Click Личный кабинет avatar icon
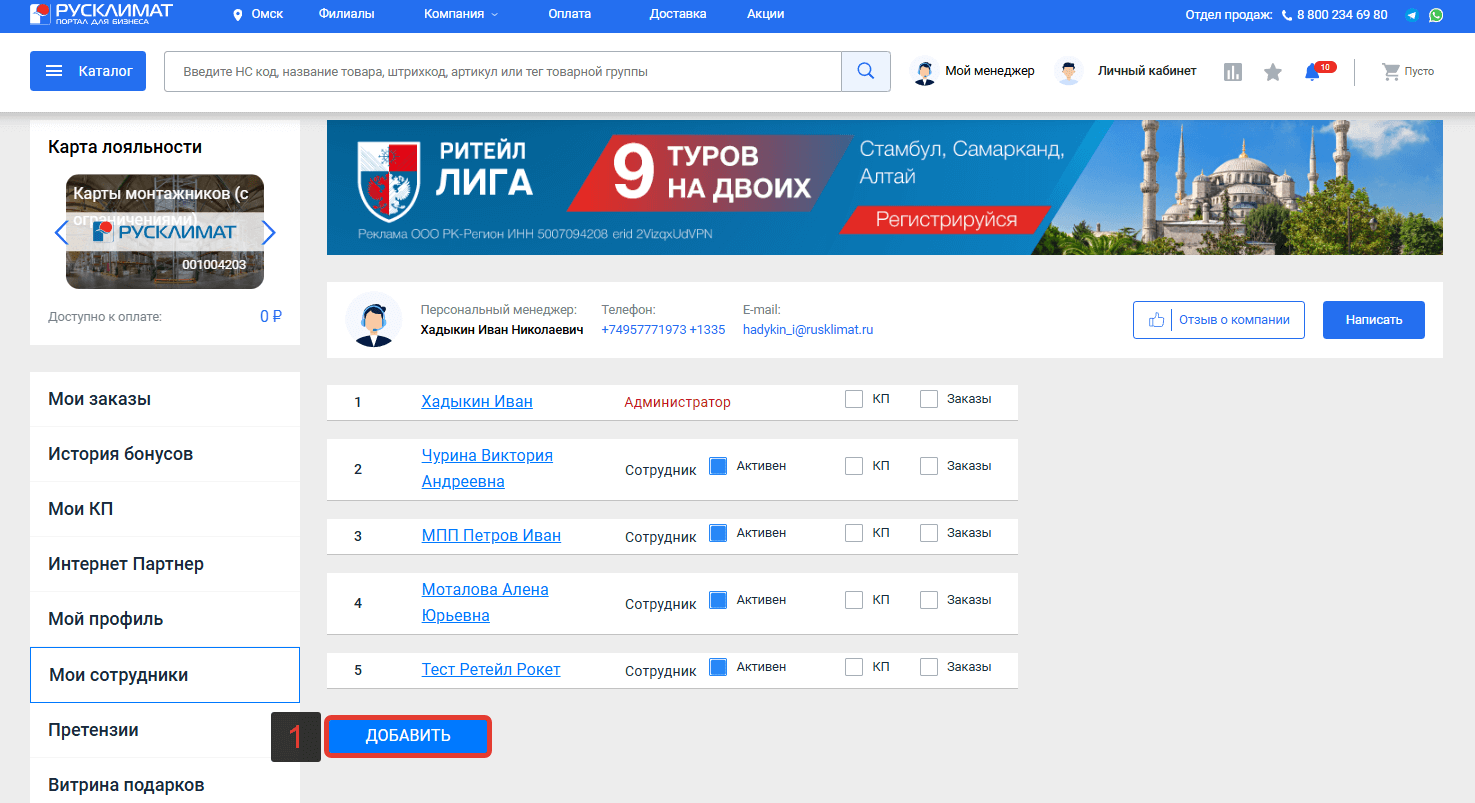The image size is (1475, 803). click(x=1069, y=71)
